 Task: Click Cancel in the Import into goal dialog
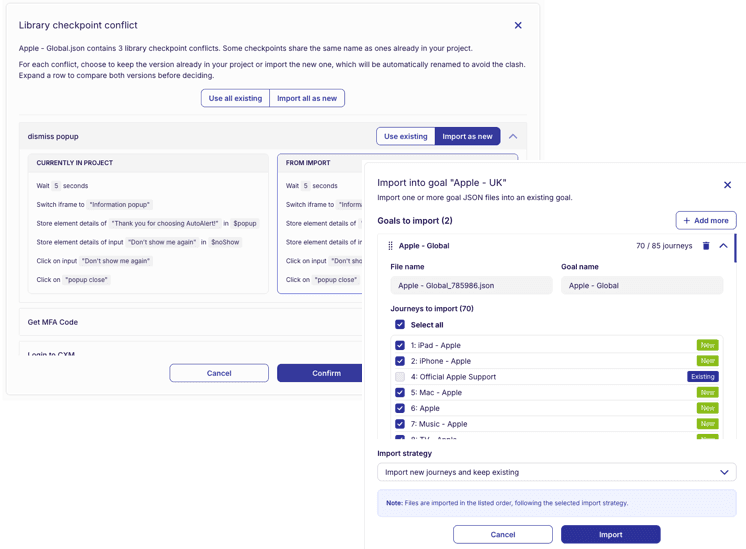(x=503, y=535)
